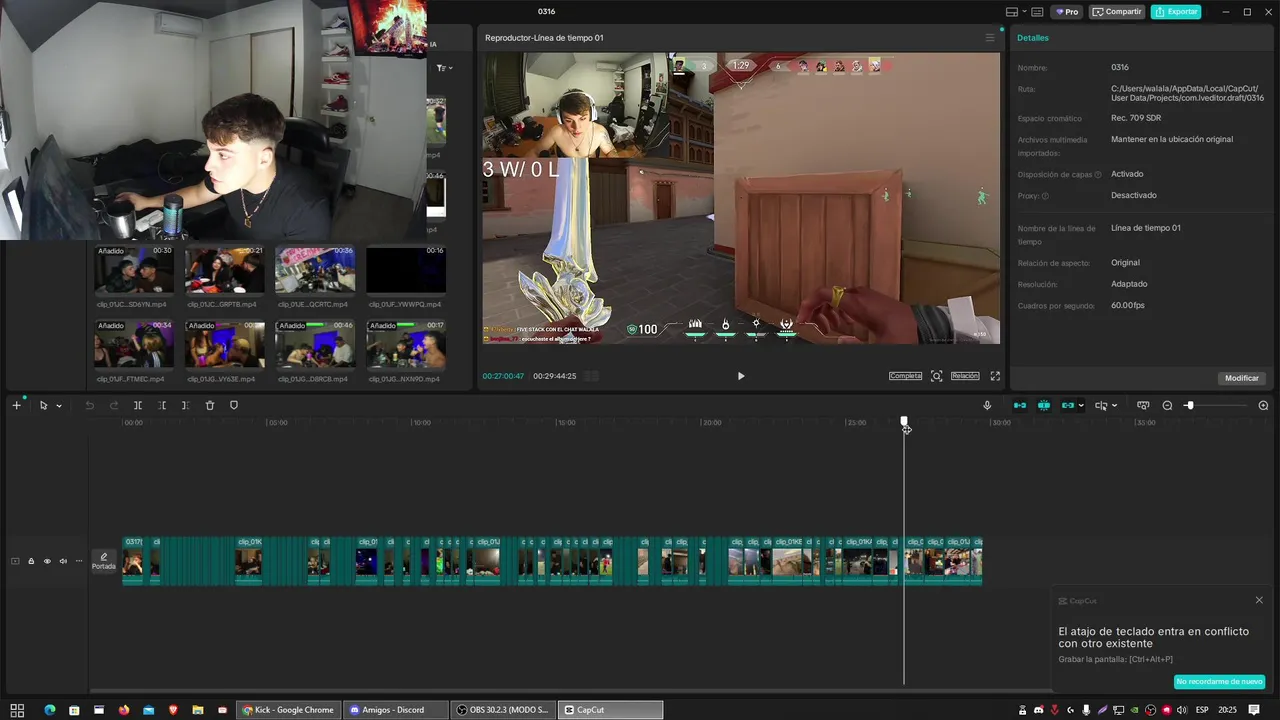1280x720 pixels.
Task: Start voice recording with the microphone icon
Action: click(x=987, y=405)
